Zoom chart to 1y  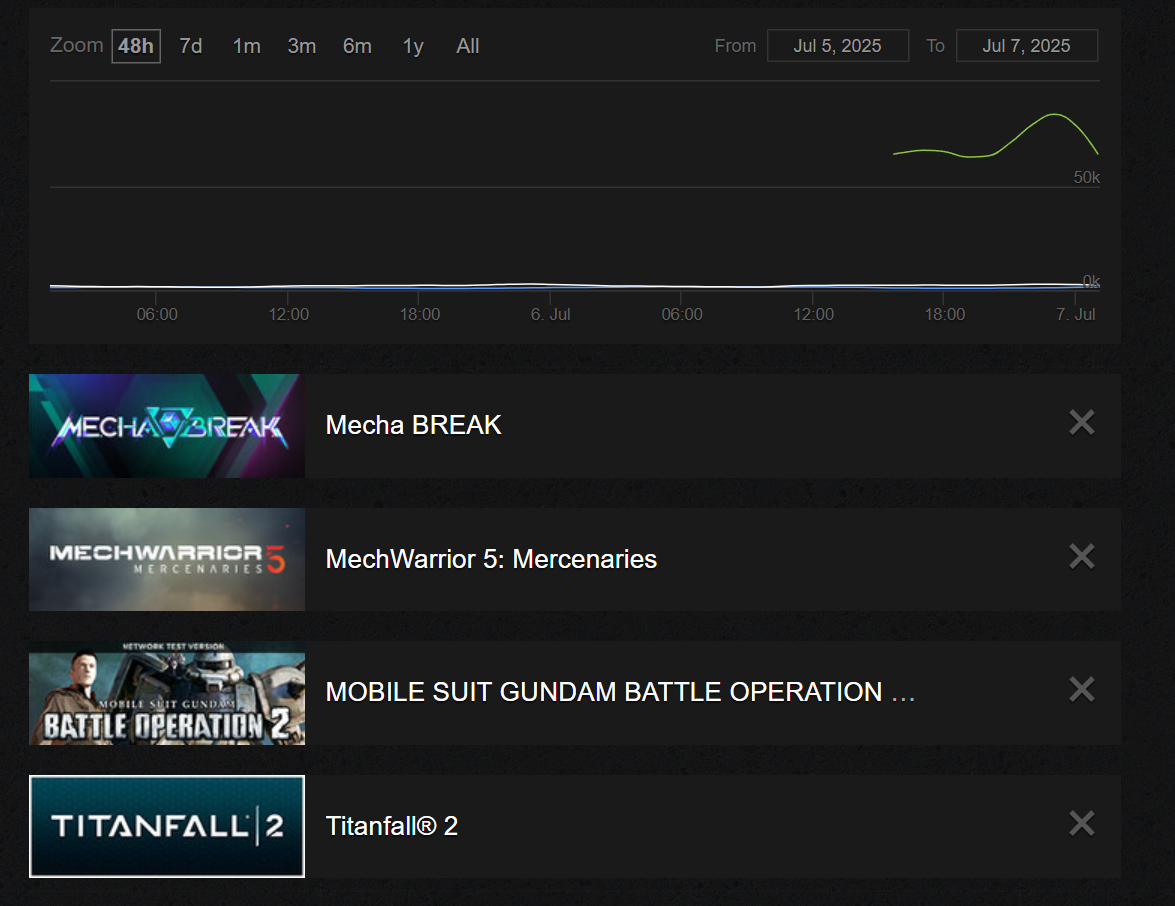tap(413, 46)
